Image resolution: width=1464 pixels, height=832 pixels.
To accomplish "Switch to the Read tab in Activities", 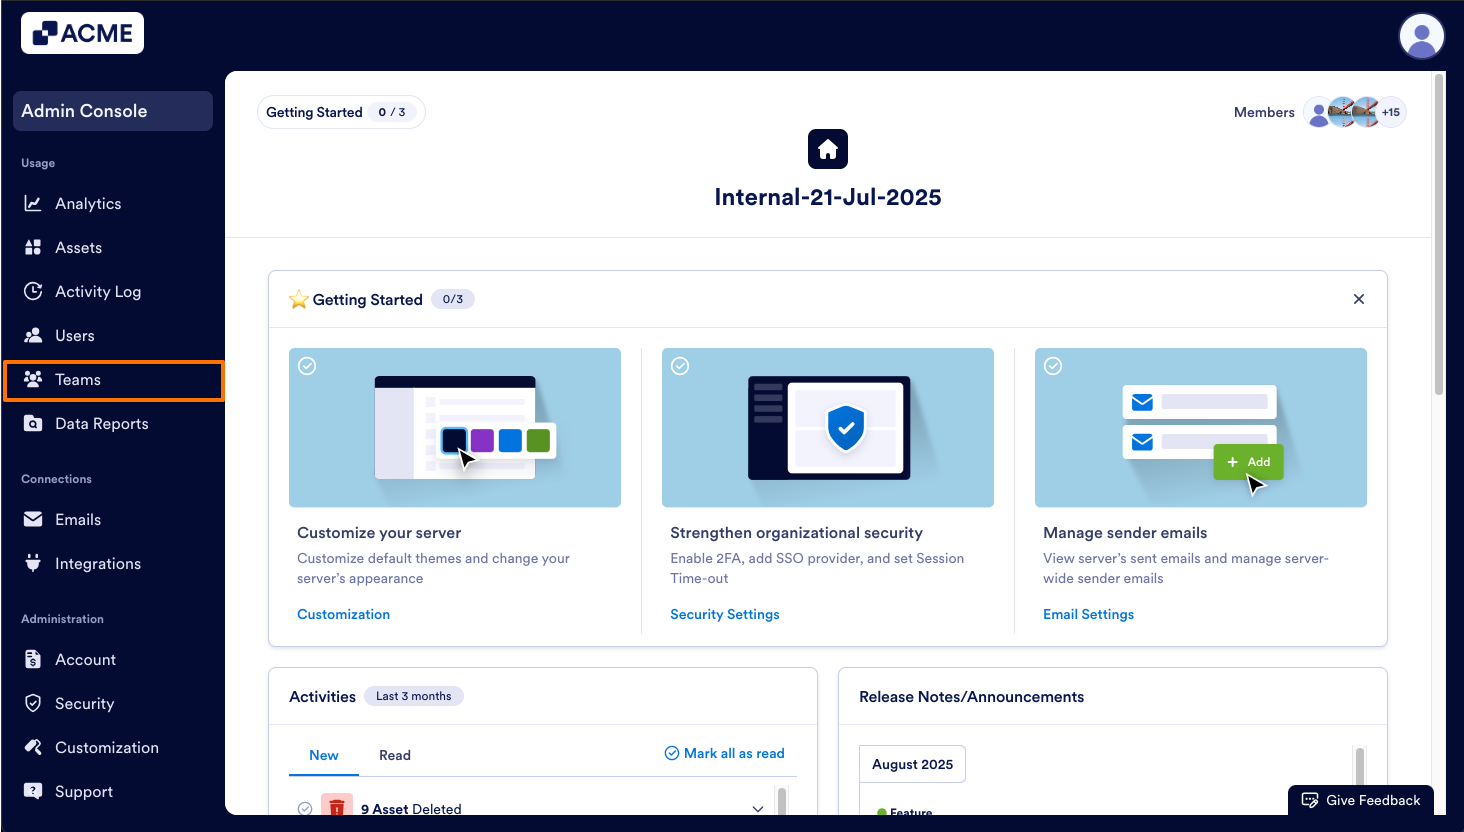I will (x=395, y=755).
